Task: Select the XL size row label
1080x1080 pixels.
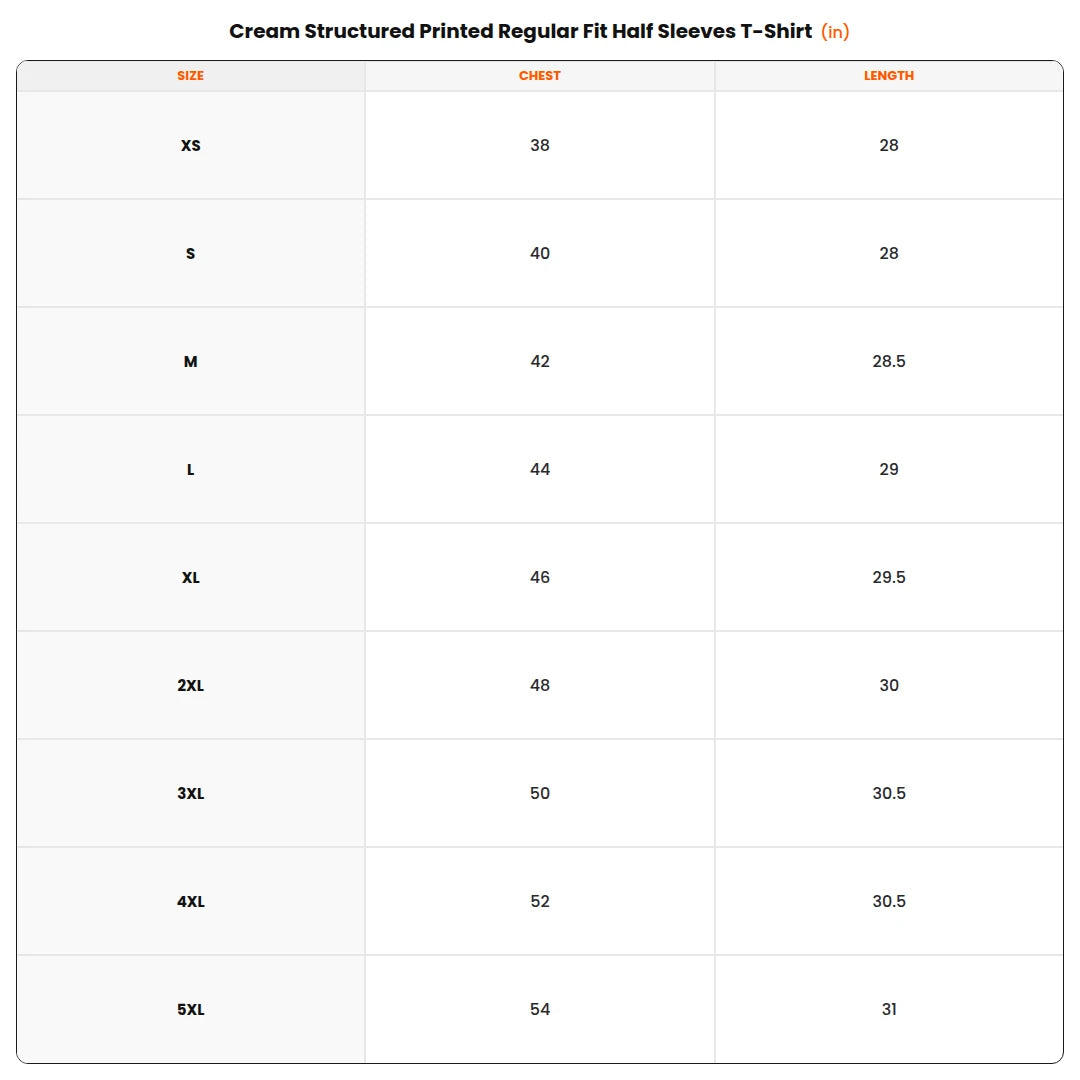Action: (x=191, y=578)
